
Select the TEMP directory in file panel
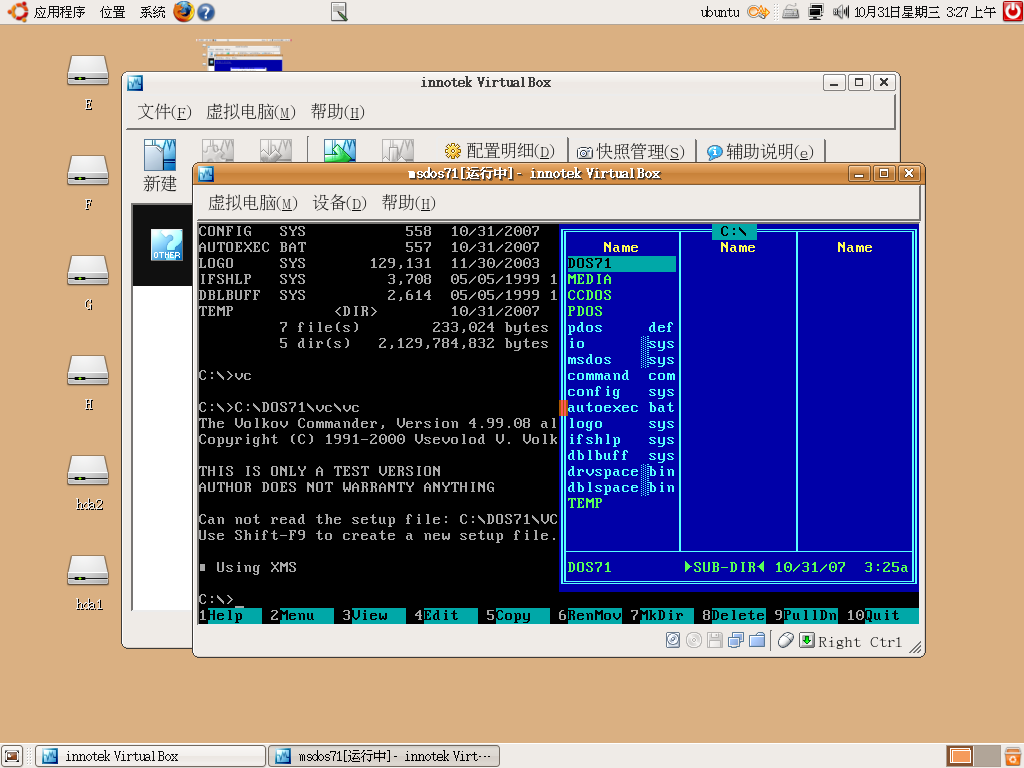[x=621, y=504]
